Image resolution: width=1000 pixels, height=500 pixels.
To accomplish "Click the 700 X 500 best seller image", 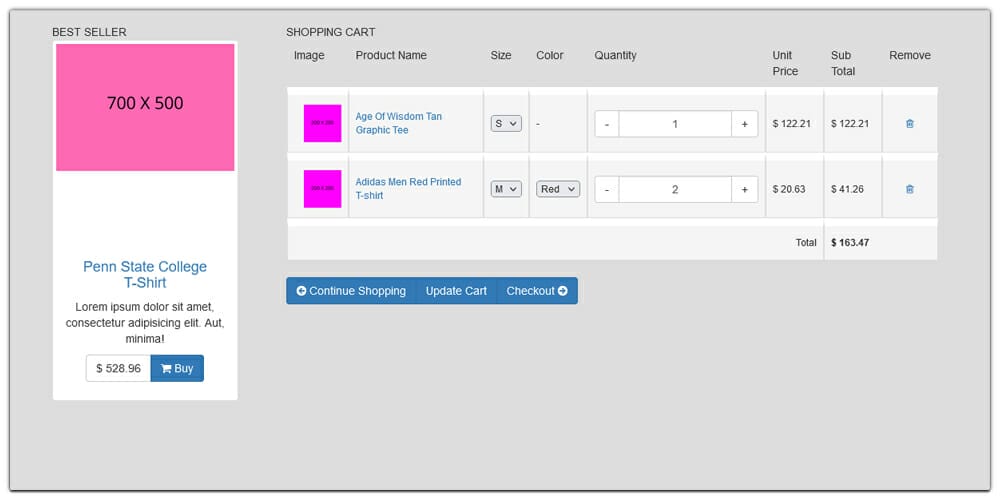I will [x=145, y=107].
